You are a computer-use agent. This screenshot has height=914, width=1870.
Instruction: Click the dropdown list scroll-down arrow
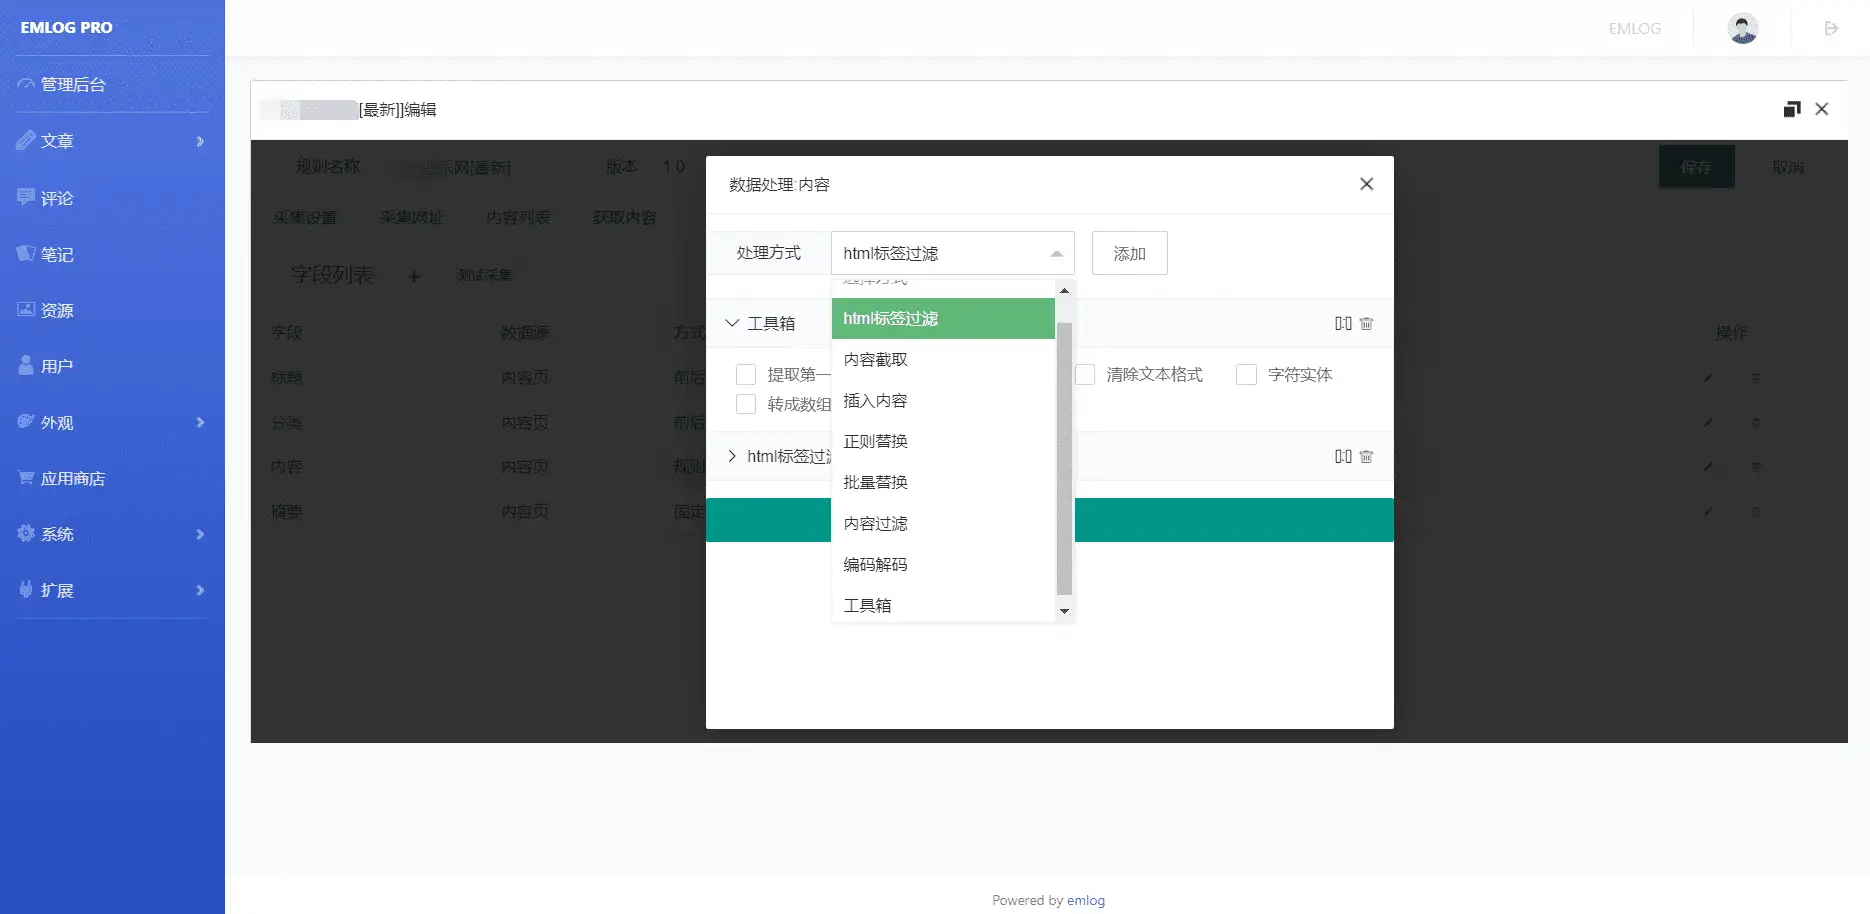1064,611
